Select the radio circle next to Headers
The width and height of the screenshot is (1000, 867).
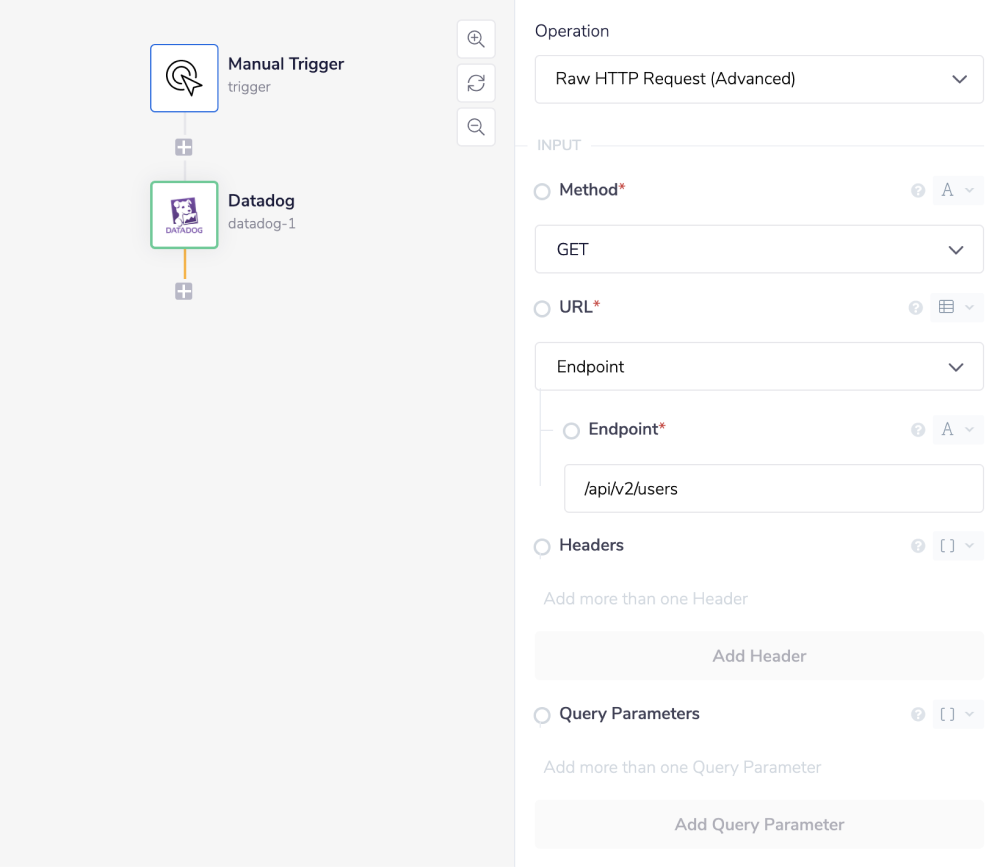(x=541, y=546)
